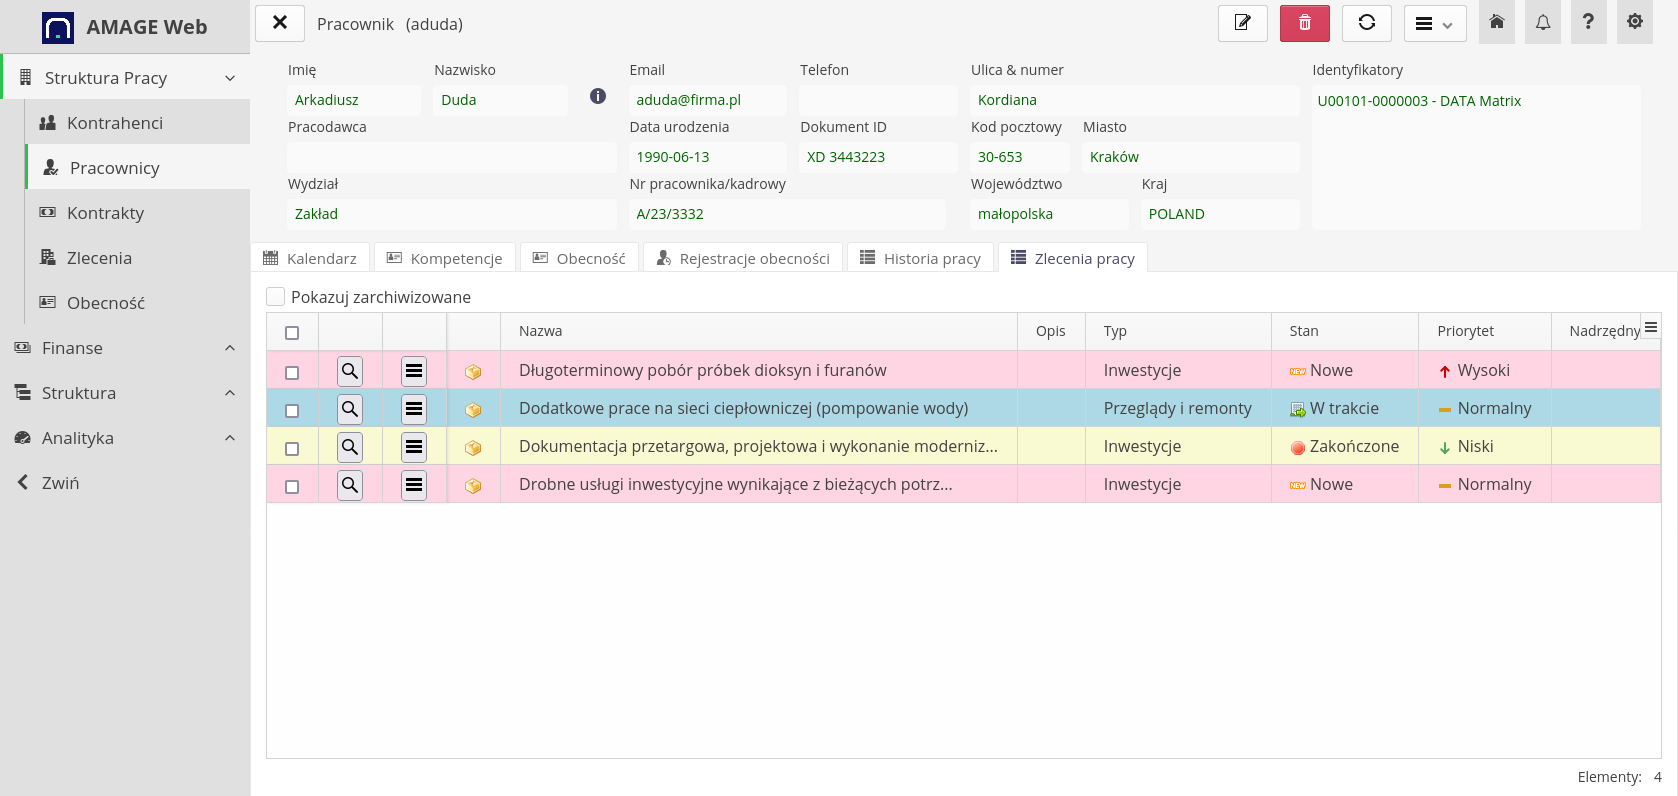Switch to the Rejestracje obecności tab

point(743,258)
